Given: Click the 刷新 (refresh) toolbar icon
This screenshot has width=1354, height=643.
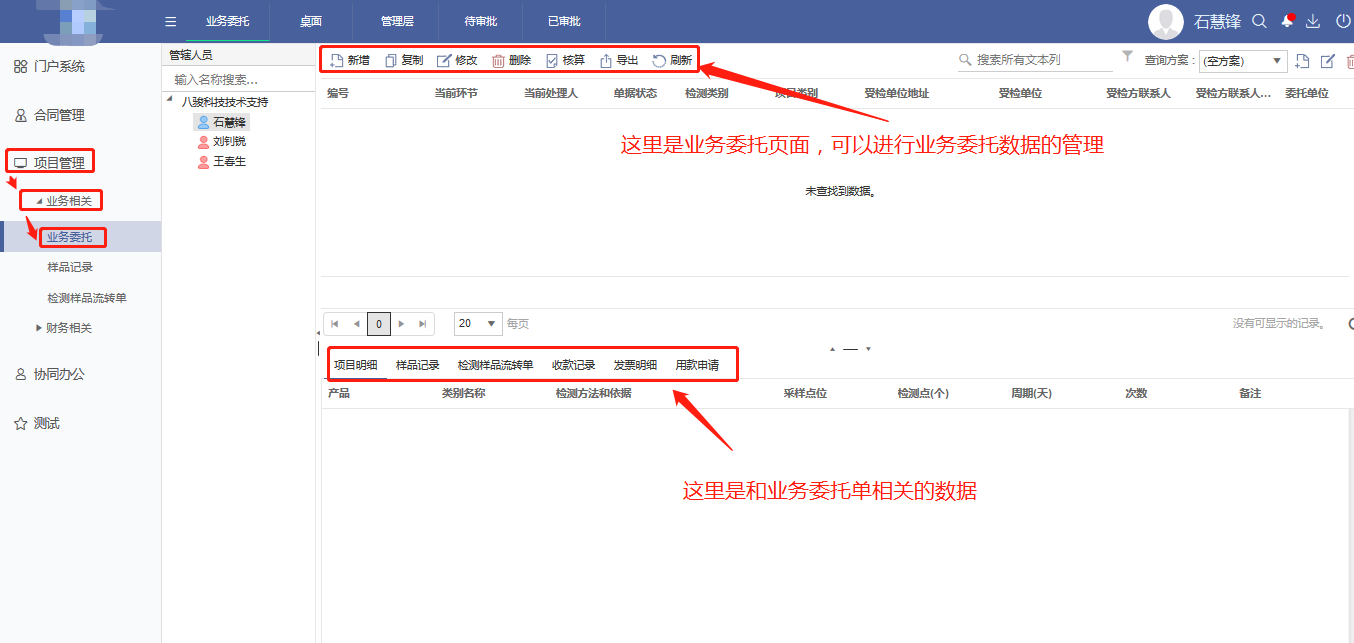Looking at the screenshot, I should click(659, 60).
